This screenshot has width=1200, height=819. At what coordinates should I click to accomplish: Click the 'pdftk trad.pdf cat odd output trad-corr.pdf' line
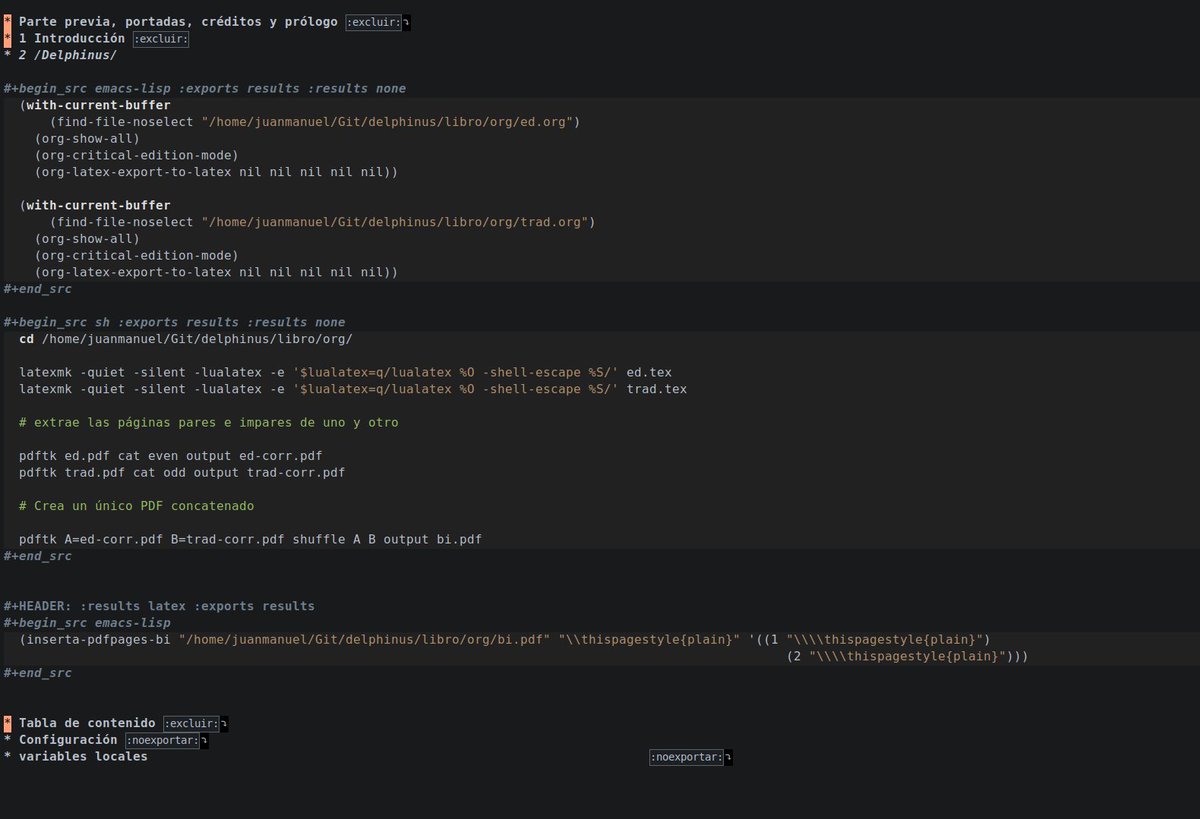click(182, 472)
